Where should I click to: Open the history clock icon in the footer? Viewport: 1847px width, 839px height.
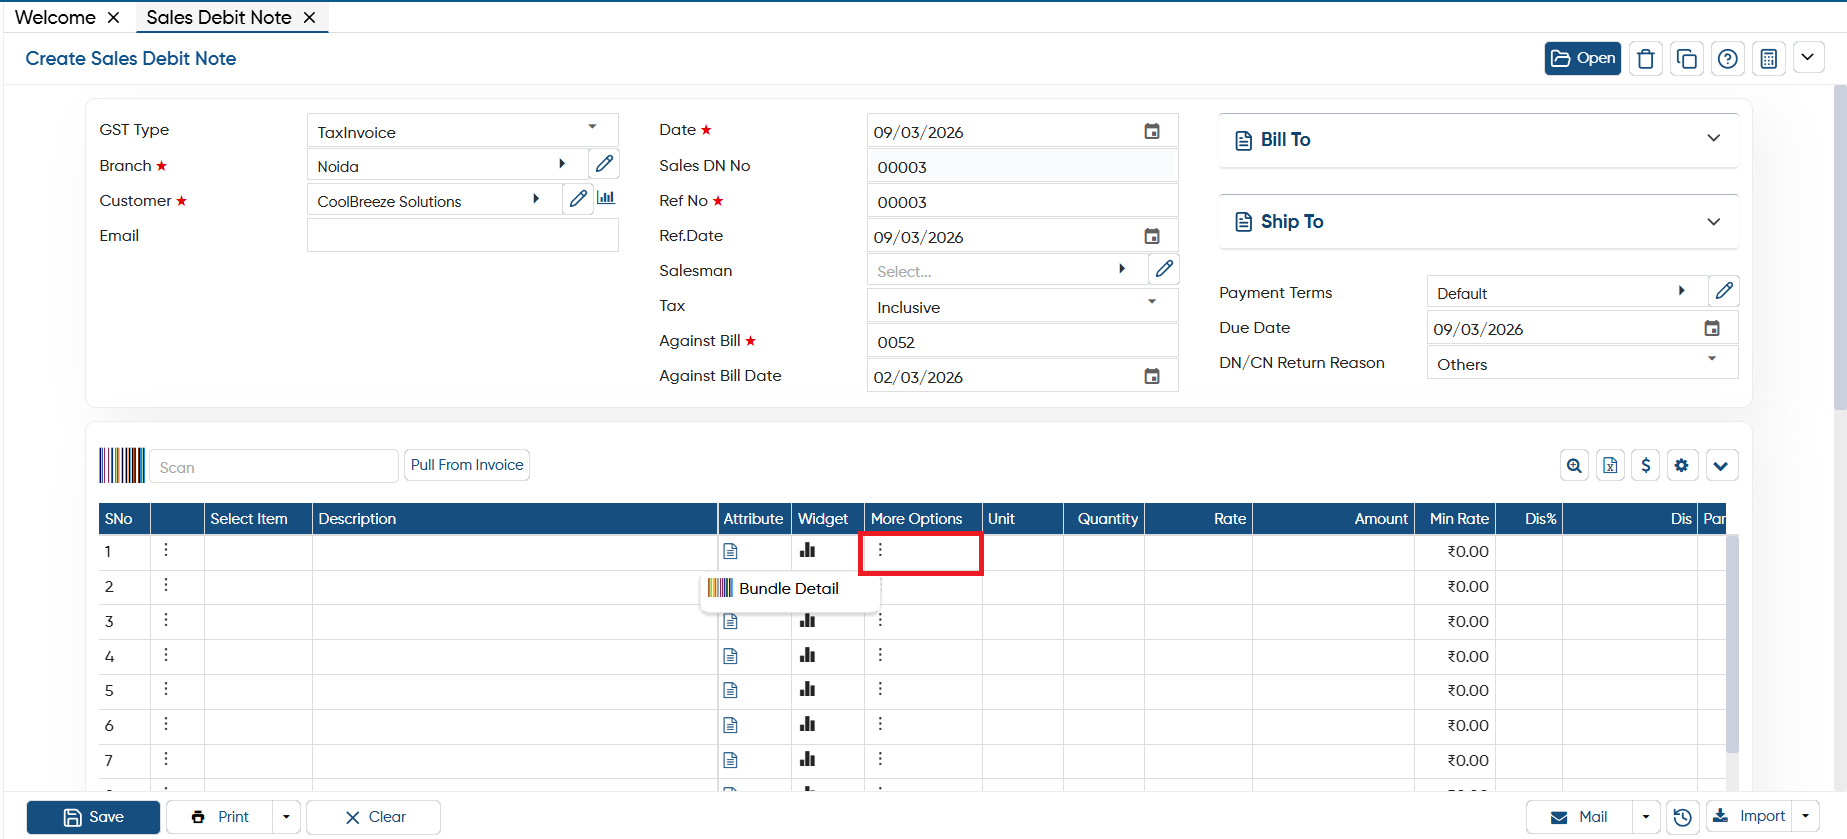[x=1683, y=817]
